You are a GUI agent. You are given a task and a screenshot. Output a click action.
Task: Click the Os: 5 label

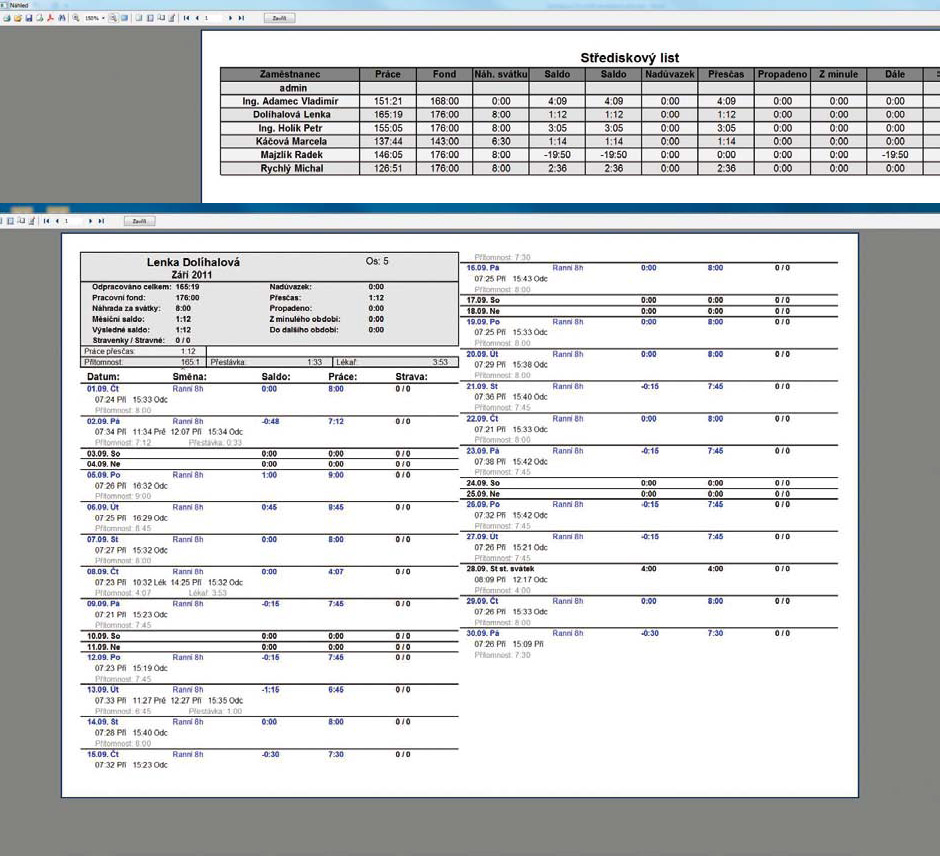(377, 261)
